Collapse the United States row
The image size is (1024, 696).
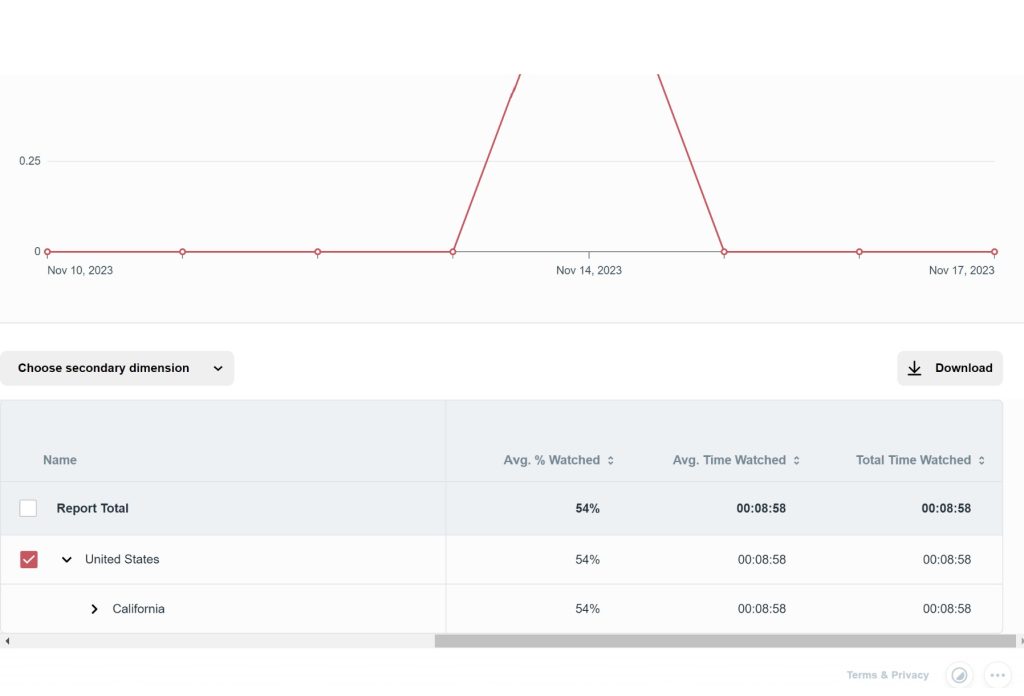click(x=67, y=560)
